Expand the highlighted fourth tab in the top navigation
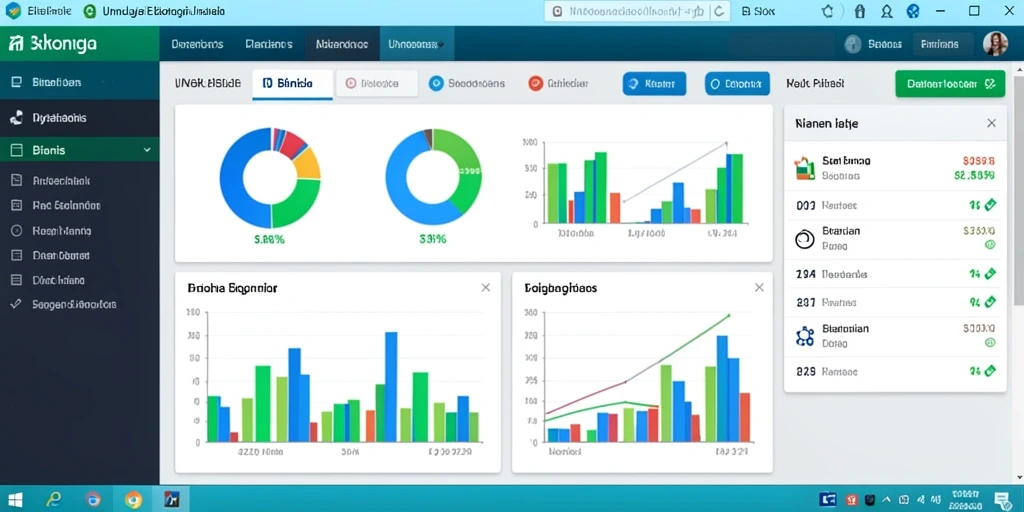Image resolution: width=1024 pixels, height=512 pixels. click(x=417, y=44)
